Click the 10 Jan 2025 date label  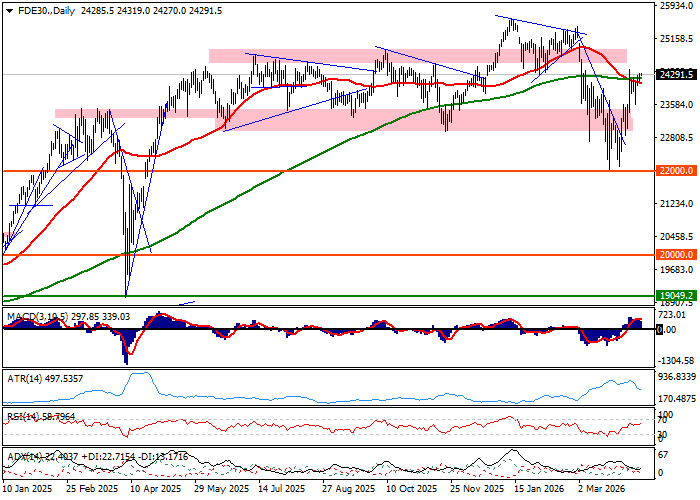[x=28, y=490]
